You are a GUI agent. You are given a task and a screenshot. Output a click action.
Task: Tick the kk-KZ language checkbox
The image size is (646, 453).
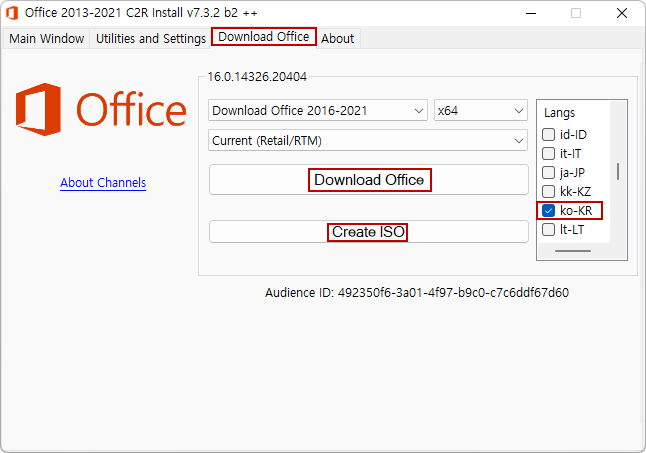pos(548,191)
